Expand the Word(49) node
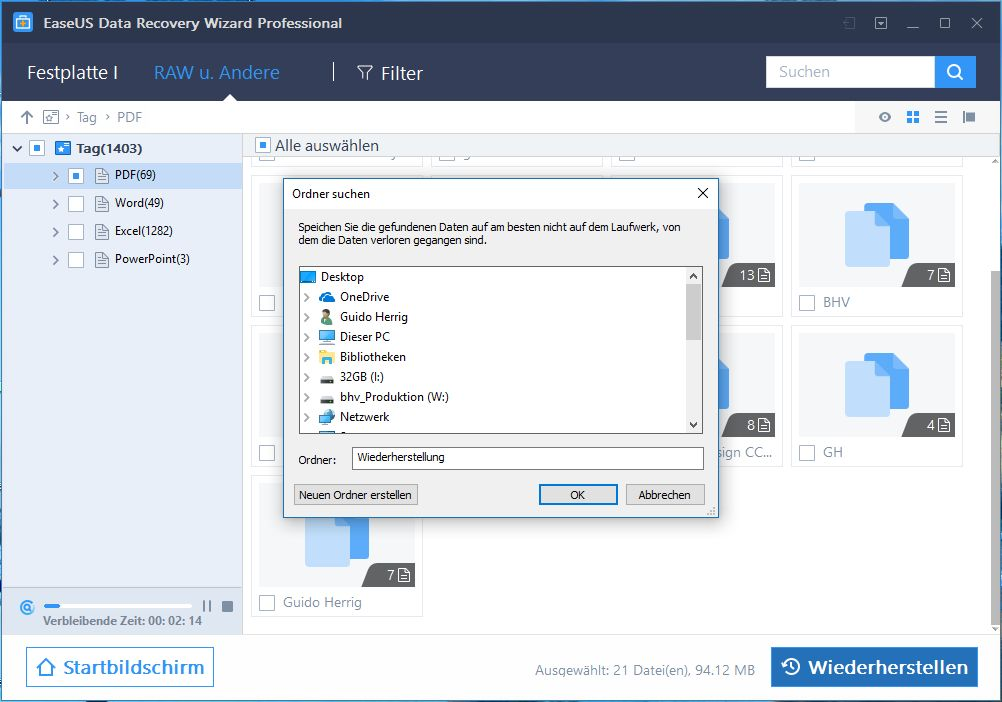Image resolution: width=1002 pixels, height=702 pixels. tap(56, 204)
